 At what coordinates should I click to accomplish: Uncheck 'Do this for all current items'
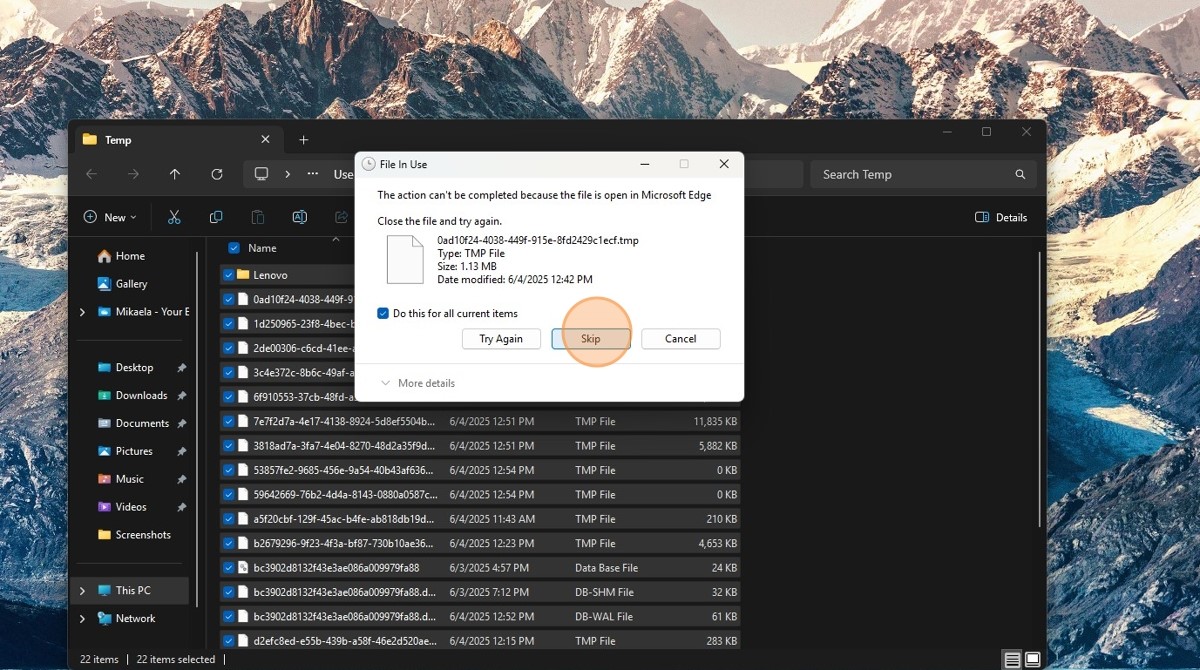(x=383, y=313)
